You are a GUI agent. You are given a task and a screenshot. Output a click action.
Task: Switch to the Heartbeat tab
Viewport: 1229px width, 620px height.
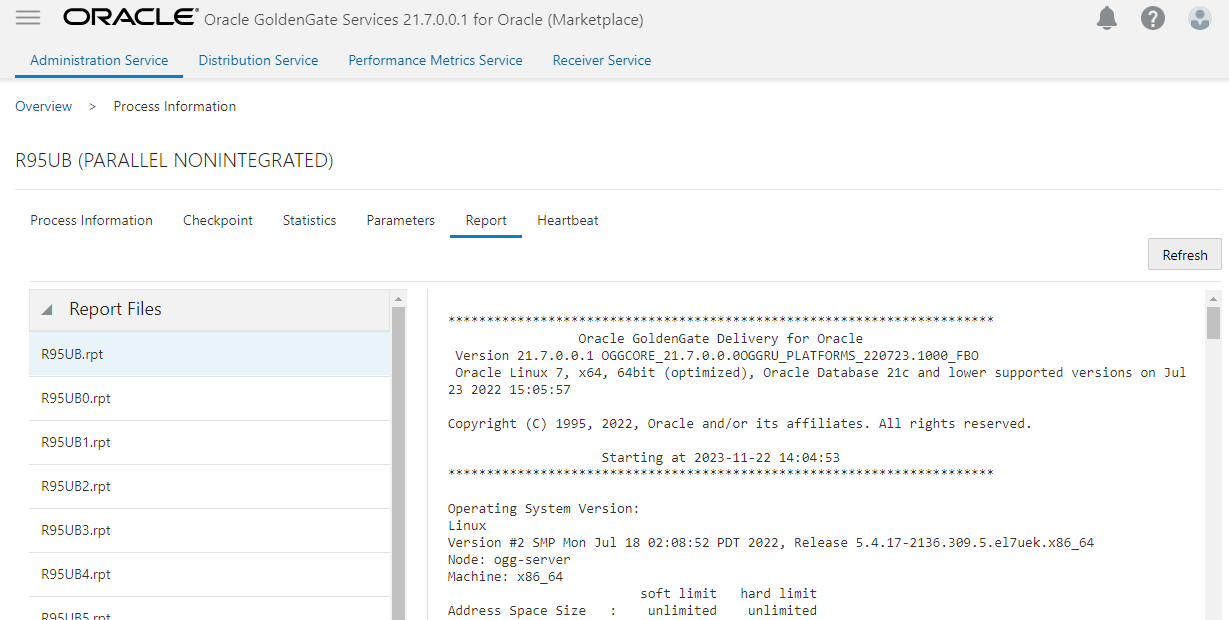(567, 220)
